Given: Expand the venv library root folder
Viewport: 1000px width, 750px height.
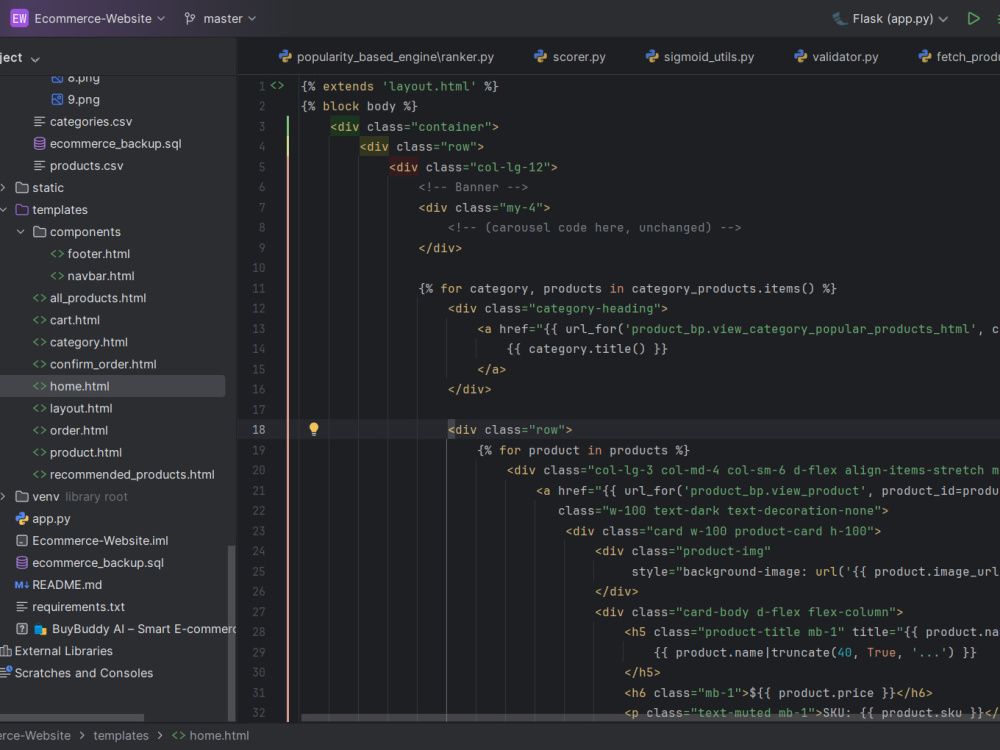Looking at the screenshot, I should 4,497.
